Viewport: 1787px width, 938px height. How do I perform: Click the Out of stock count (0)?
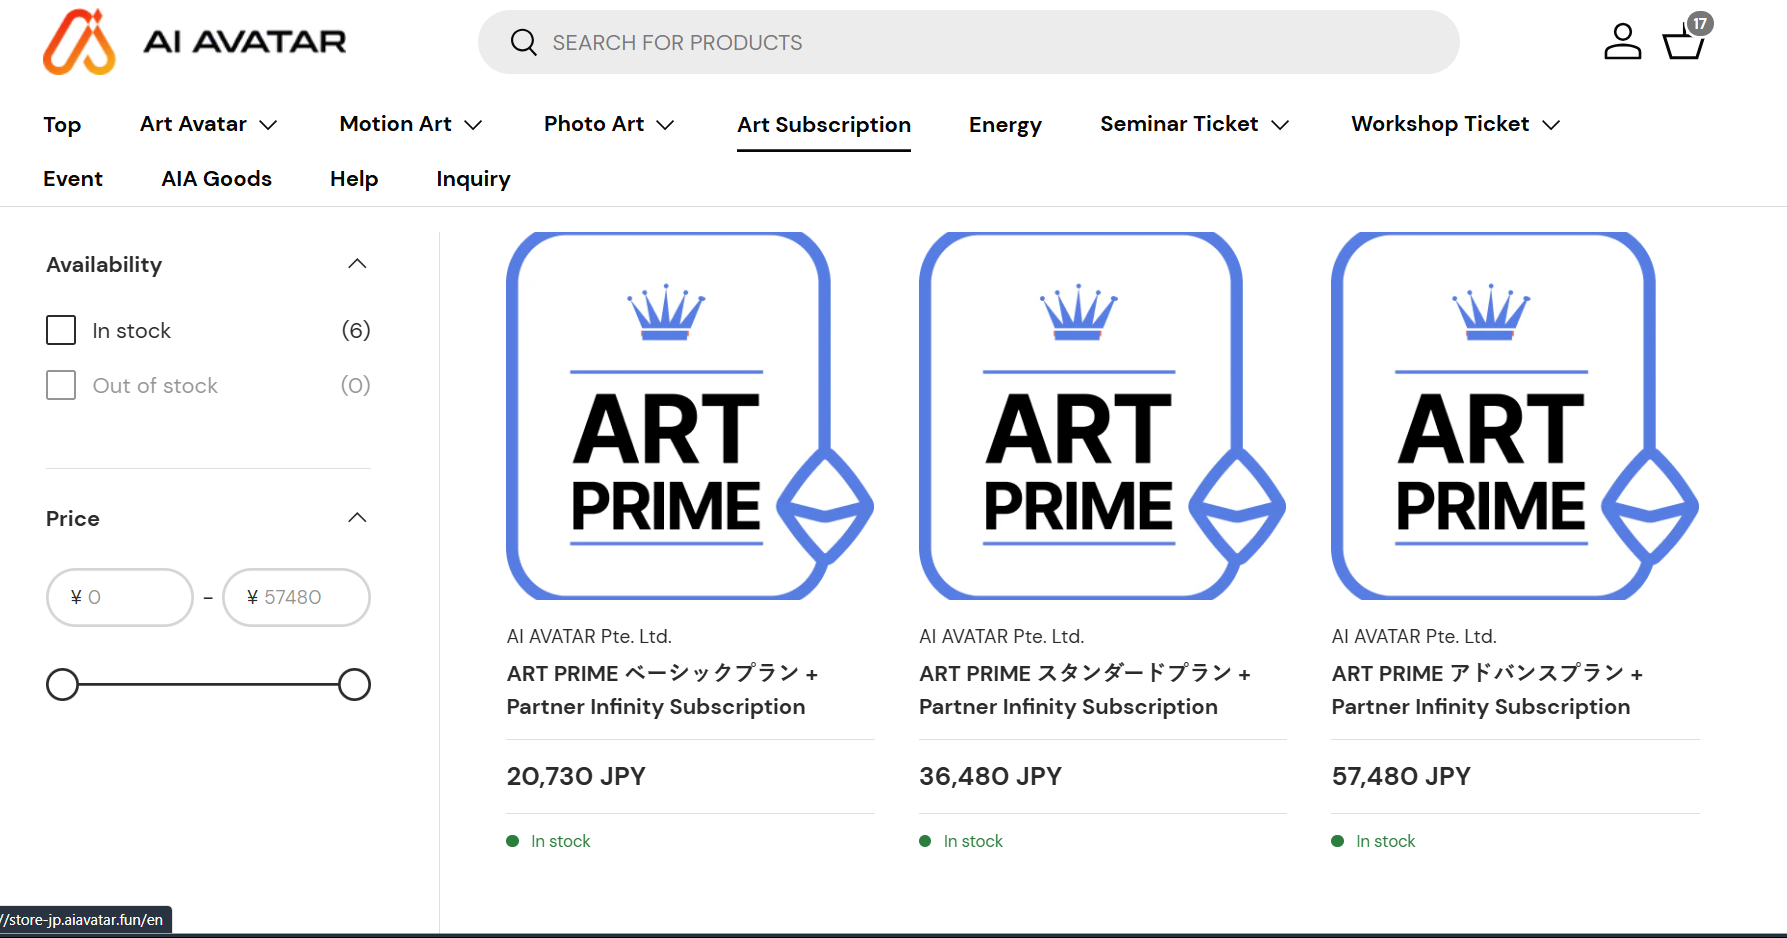coord(356,385)
